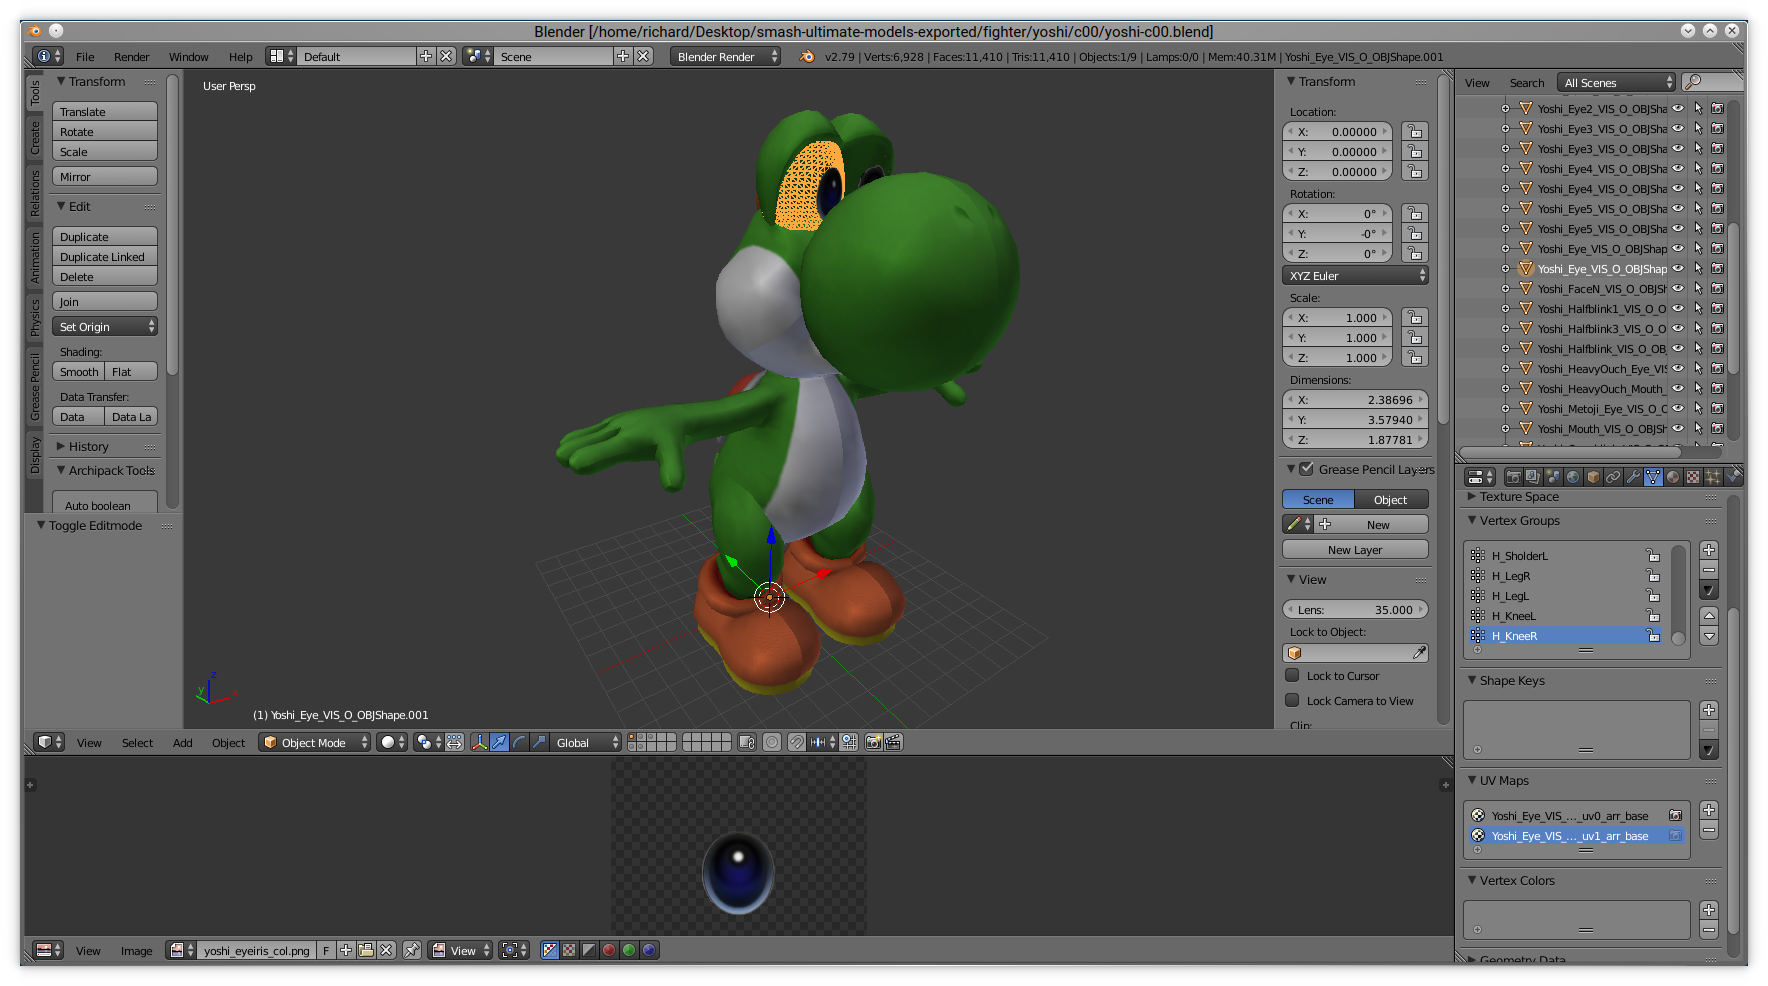Pin the image with the pin icon
Screen dimensions: 1768x986
(x=412, y=950)
